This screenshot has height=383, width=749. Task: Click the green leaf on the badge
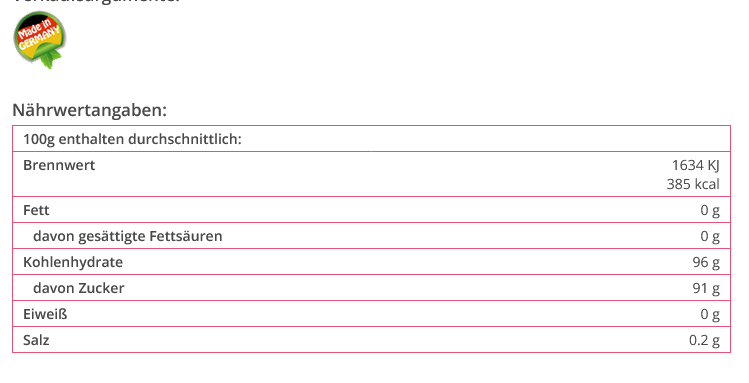[50, 59]
